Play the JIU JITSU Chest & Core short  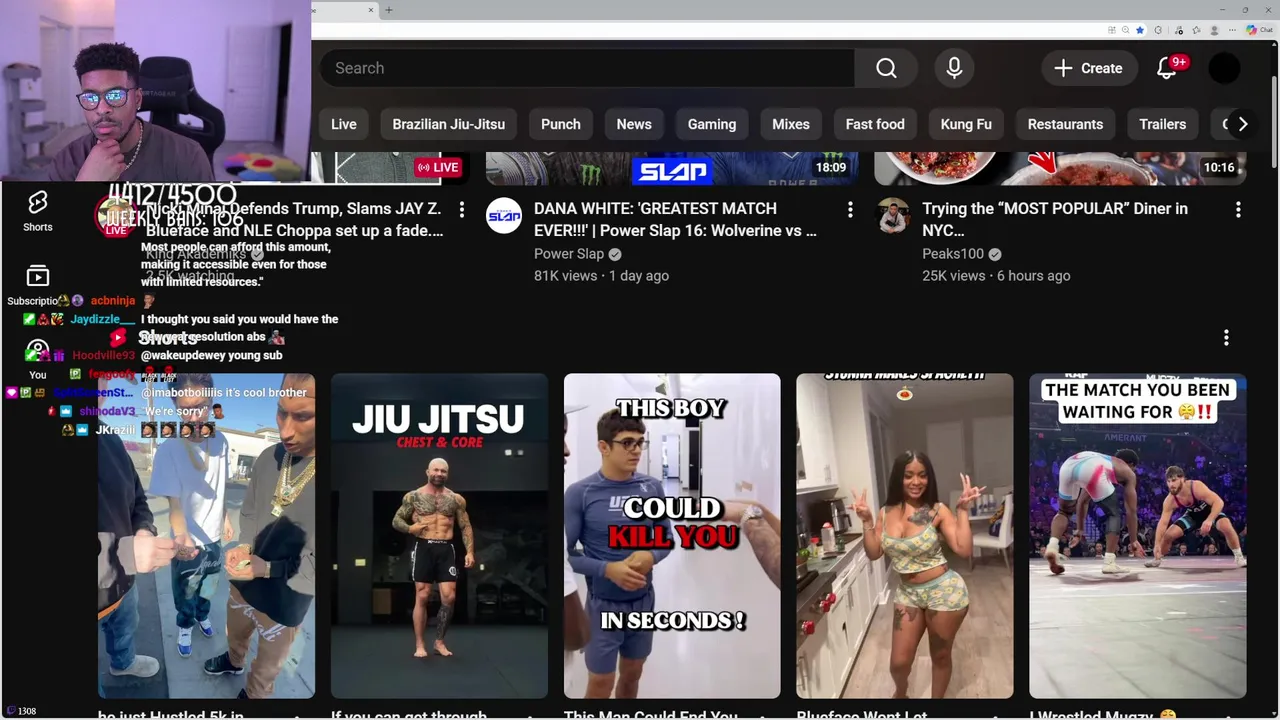[x=439, y=536]
